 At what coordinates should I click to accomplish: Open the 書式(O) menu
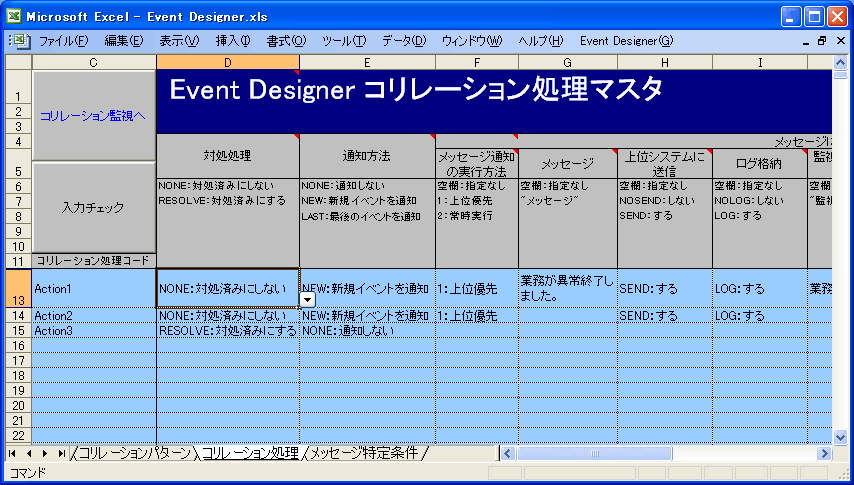(x=286, y=41)
